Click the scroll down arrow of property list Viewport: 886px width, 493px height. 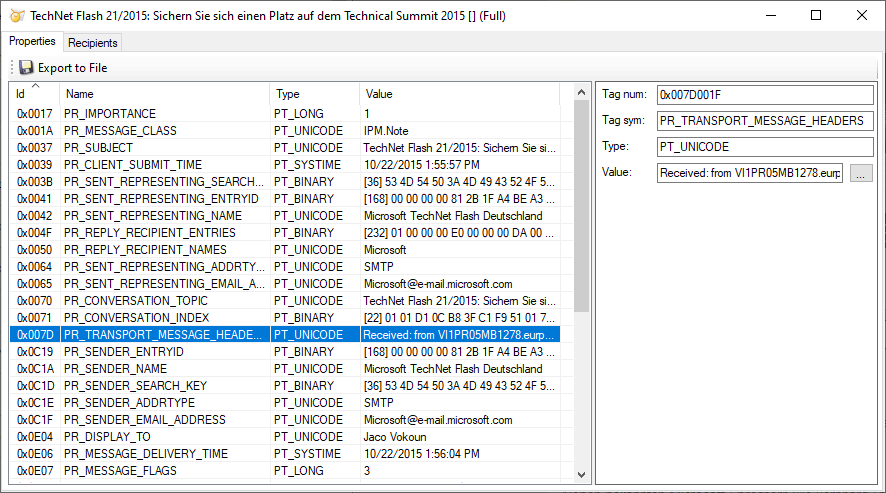(x=581, y=475)
